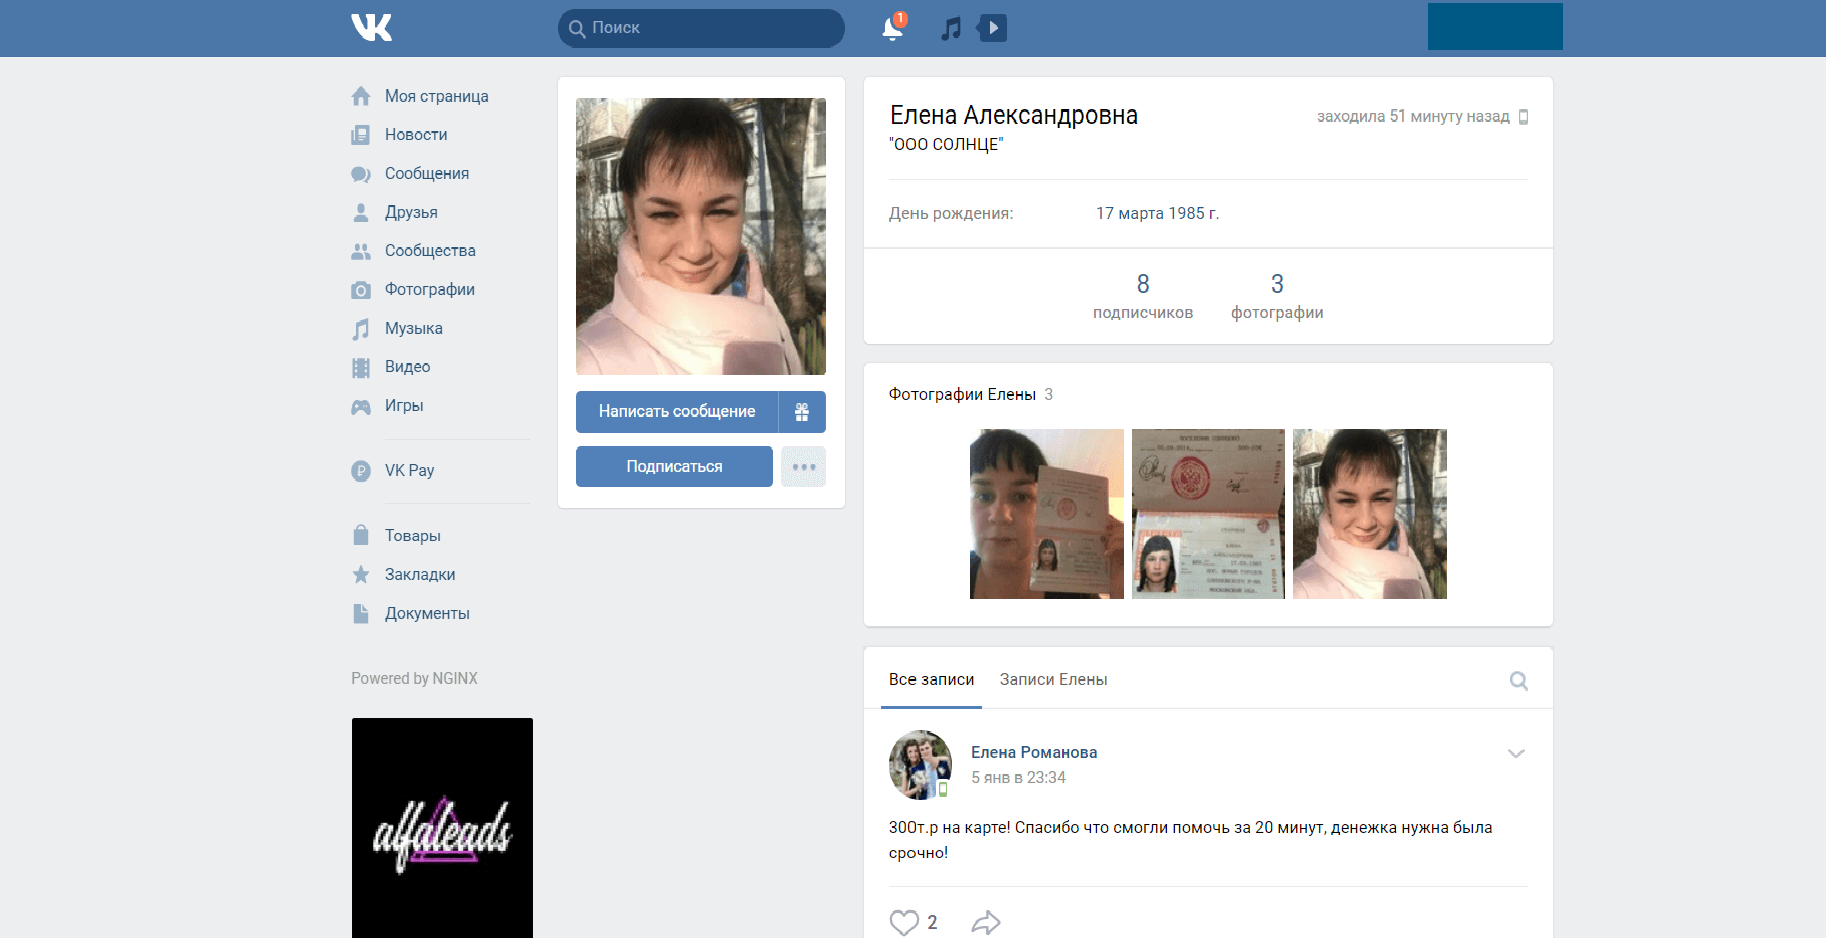1826x938 pixels.
Task: Click Написать сообщение button
Action: point(677,412)
